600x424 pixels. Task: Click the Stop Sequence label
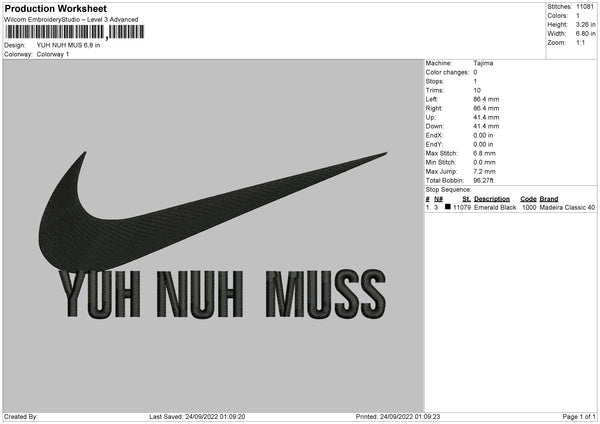coord(448,190)
